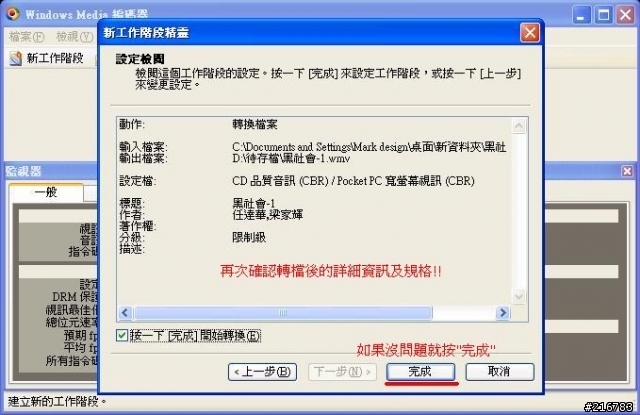Toggle 按一下[完成]開始轉換 checkbox
Screen dimensions: 640x415
pyautogui.click(x=122, y=335)
